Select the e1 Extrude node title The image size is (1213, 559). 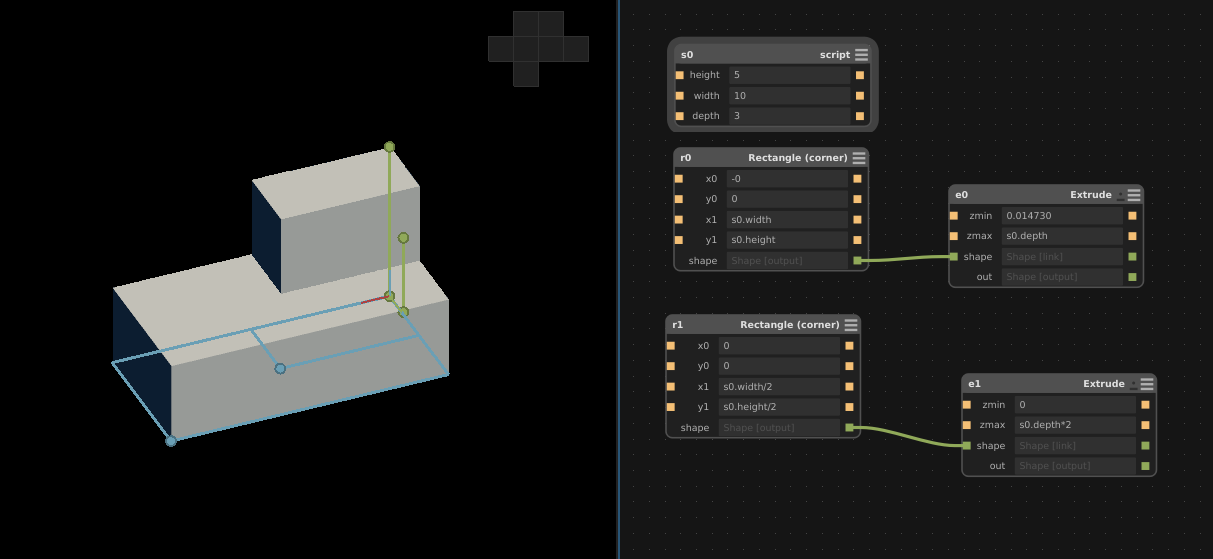coord(1104,384)
